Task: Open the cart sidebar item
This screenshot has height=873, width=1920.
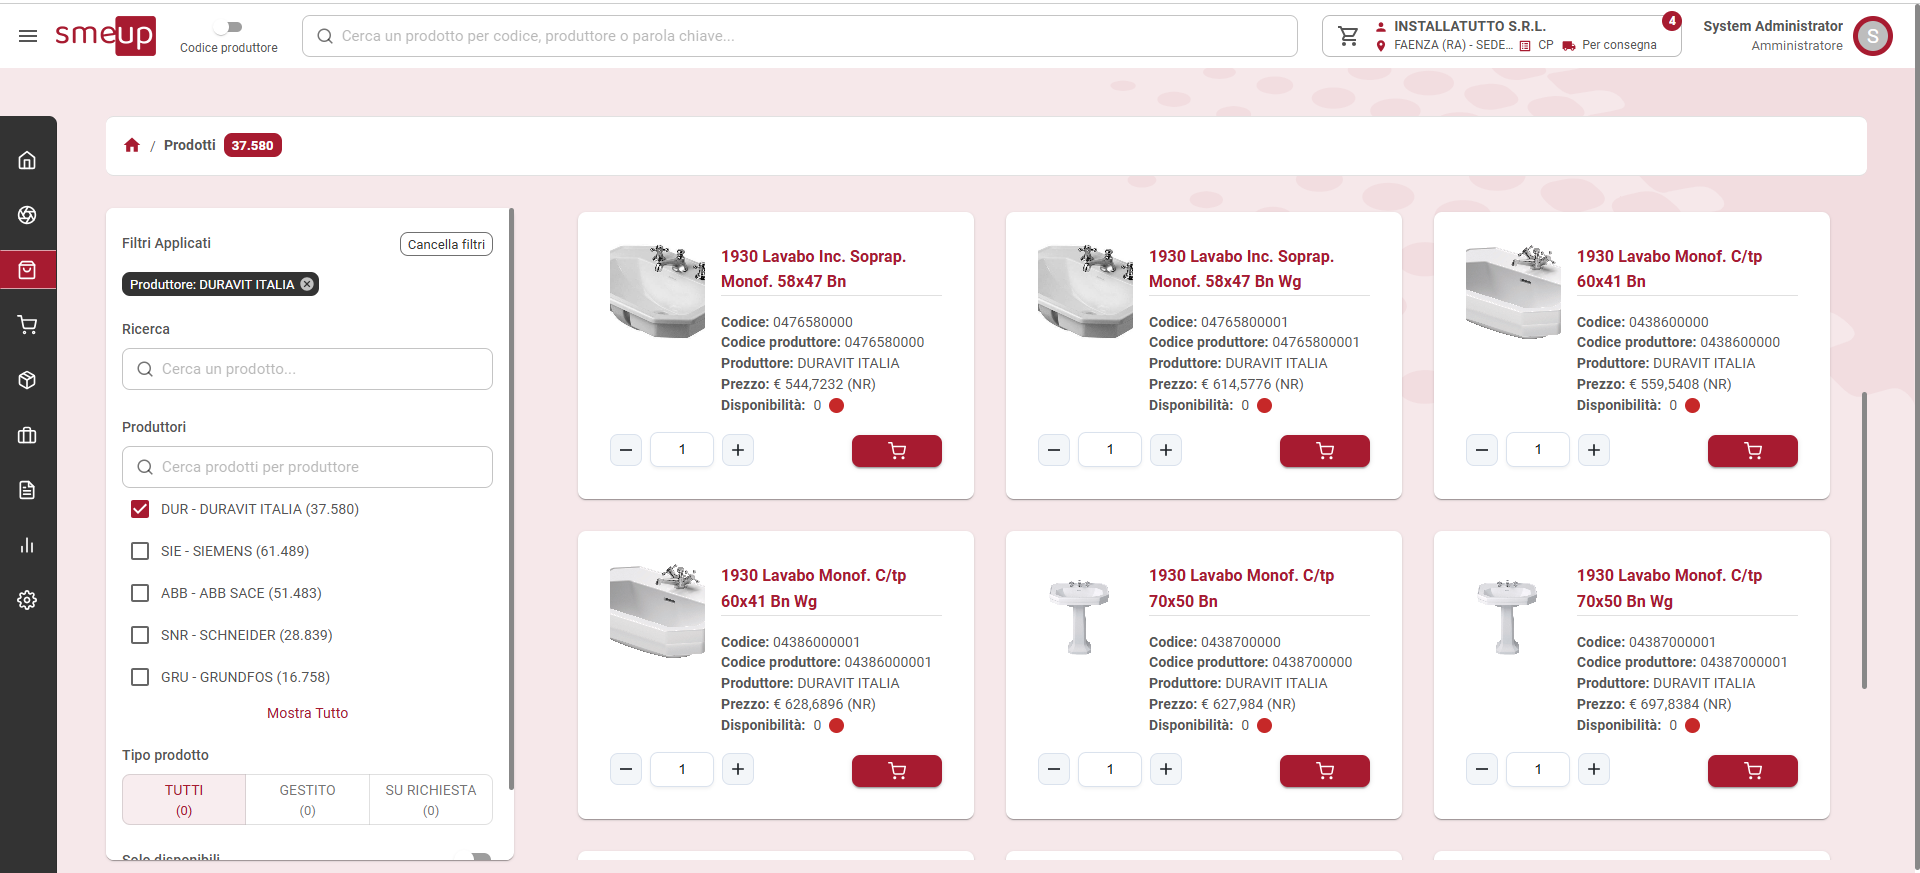Action: point(27,325)
